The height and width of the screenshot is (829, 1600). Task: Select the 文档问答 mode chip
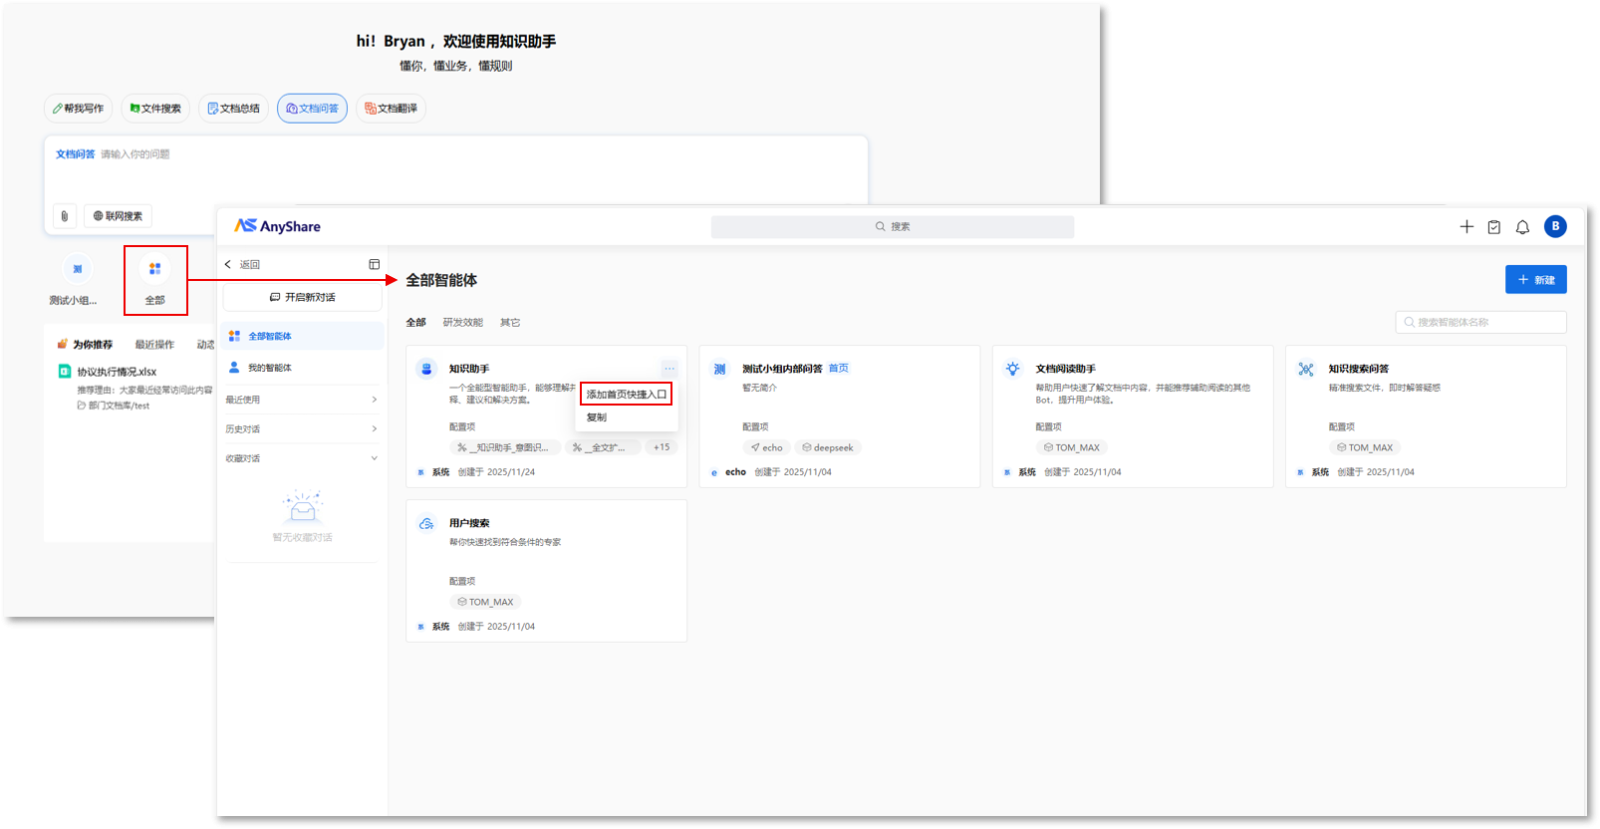point(312,108)
